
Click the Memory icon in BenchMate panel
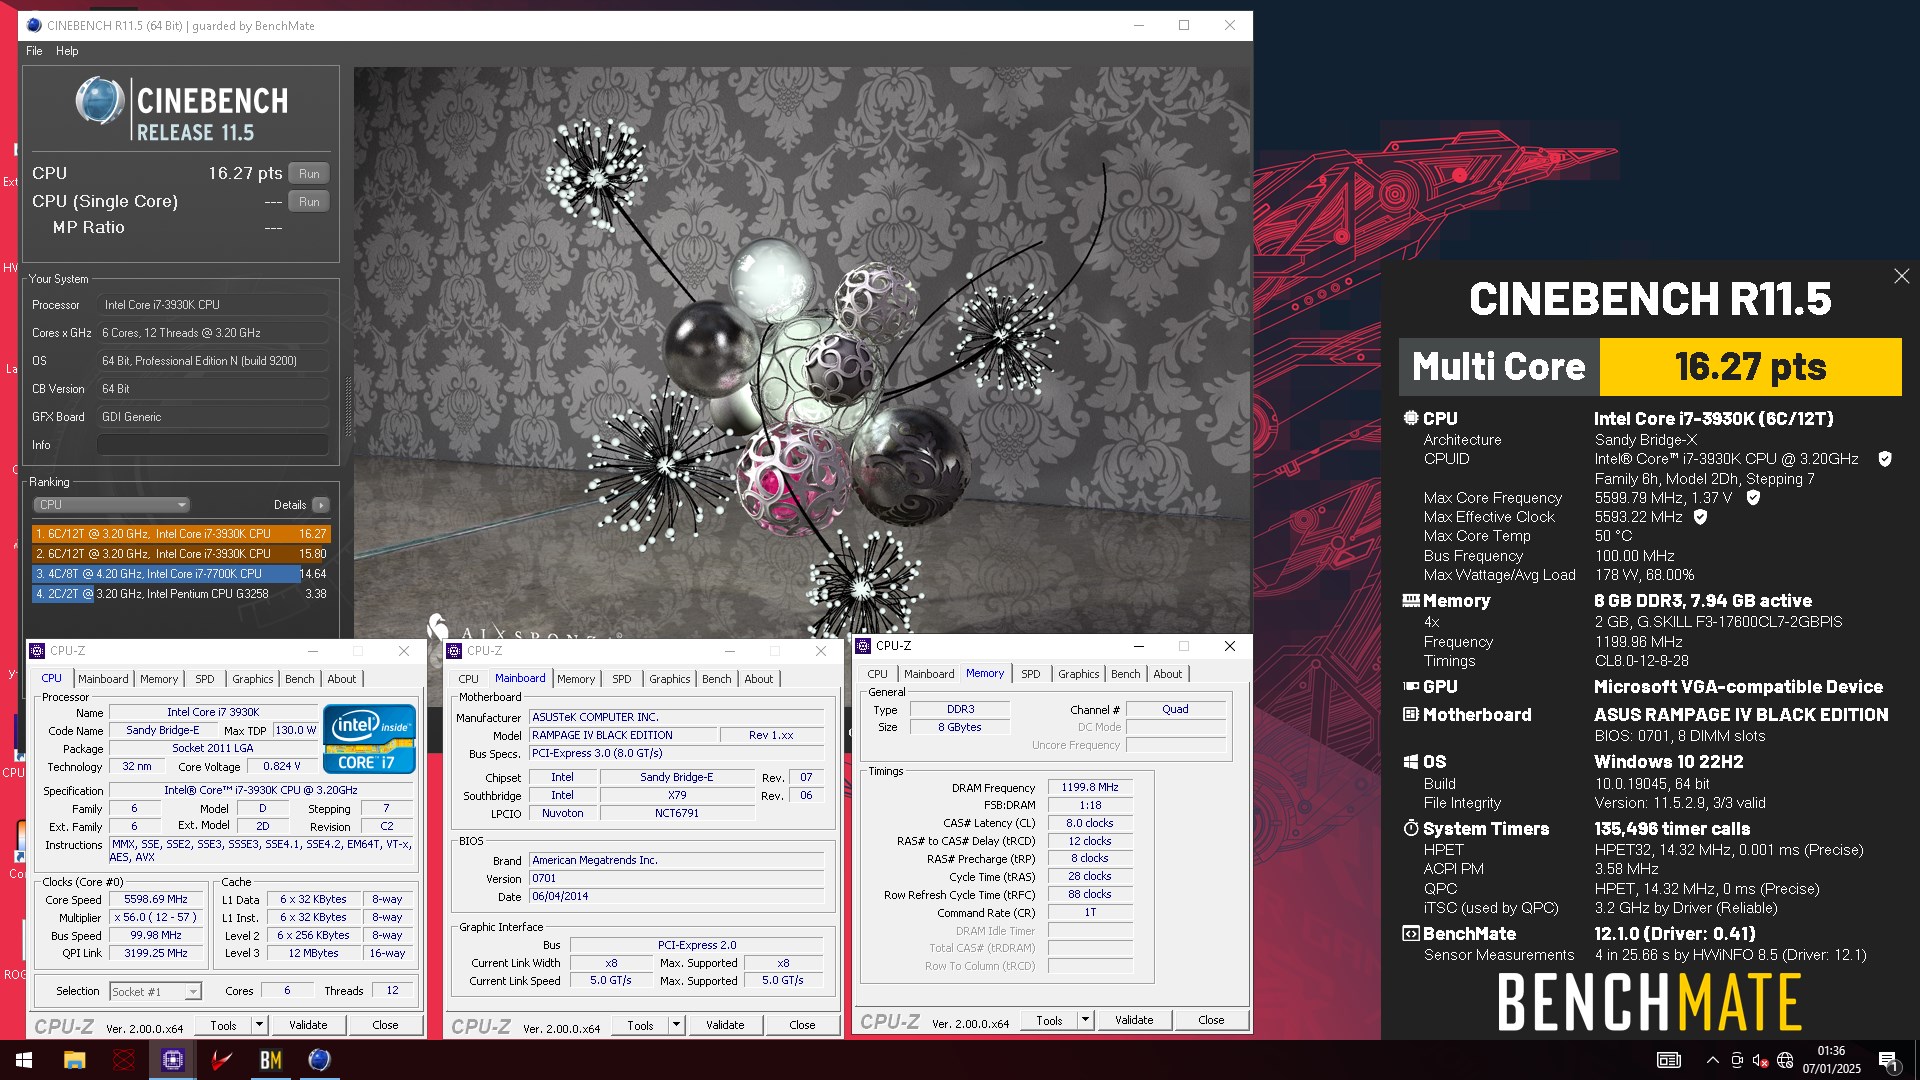[x=1411, y=600]
